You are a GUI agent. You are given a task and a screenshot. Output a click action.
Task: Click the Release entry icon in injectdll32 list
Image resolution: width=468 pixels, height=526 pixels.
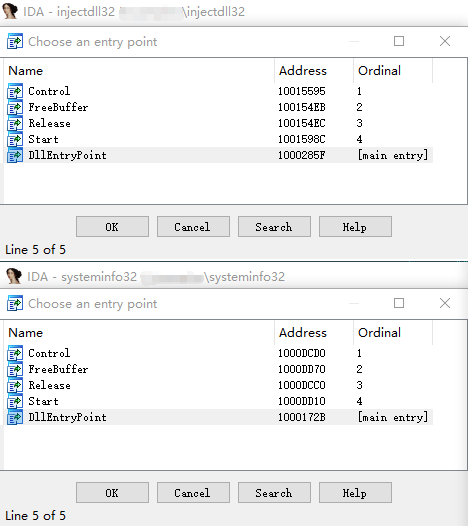15,123
